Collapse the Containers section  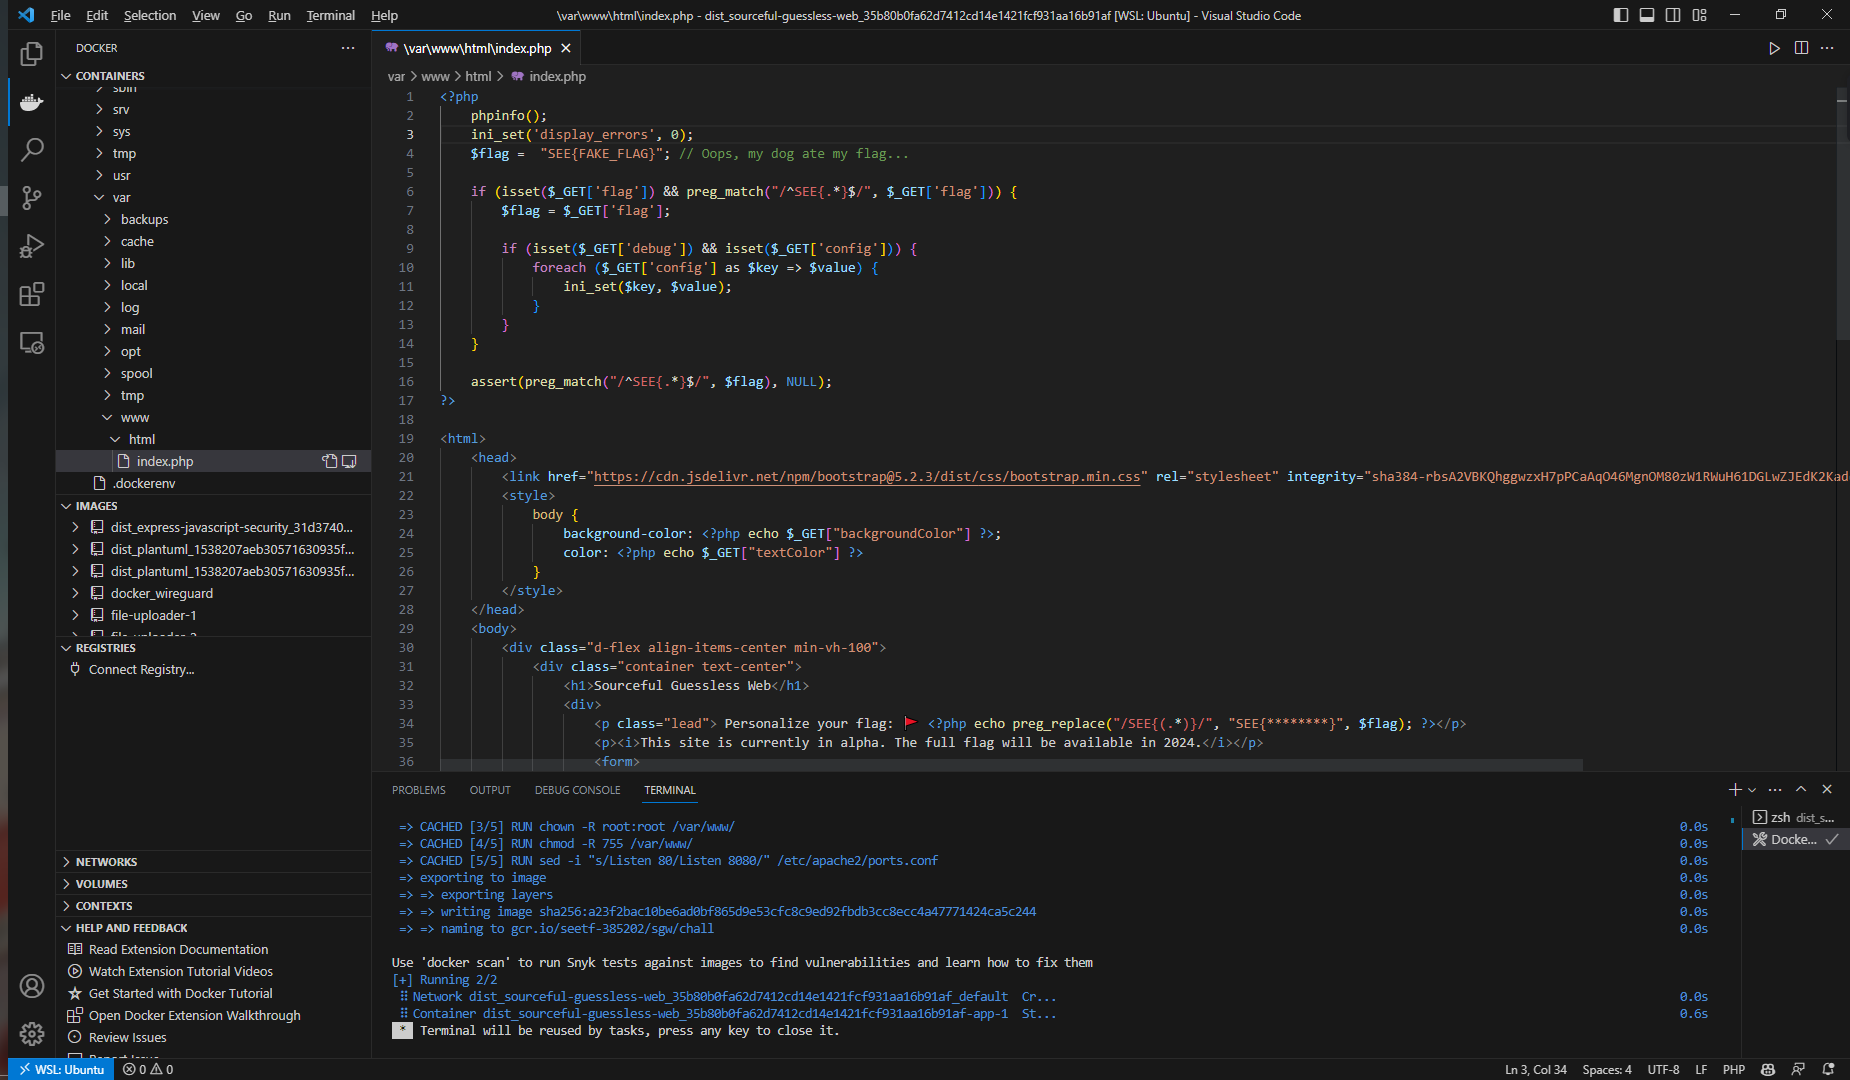coord(213,76)
